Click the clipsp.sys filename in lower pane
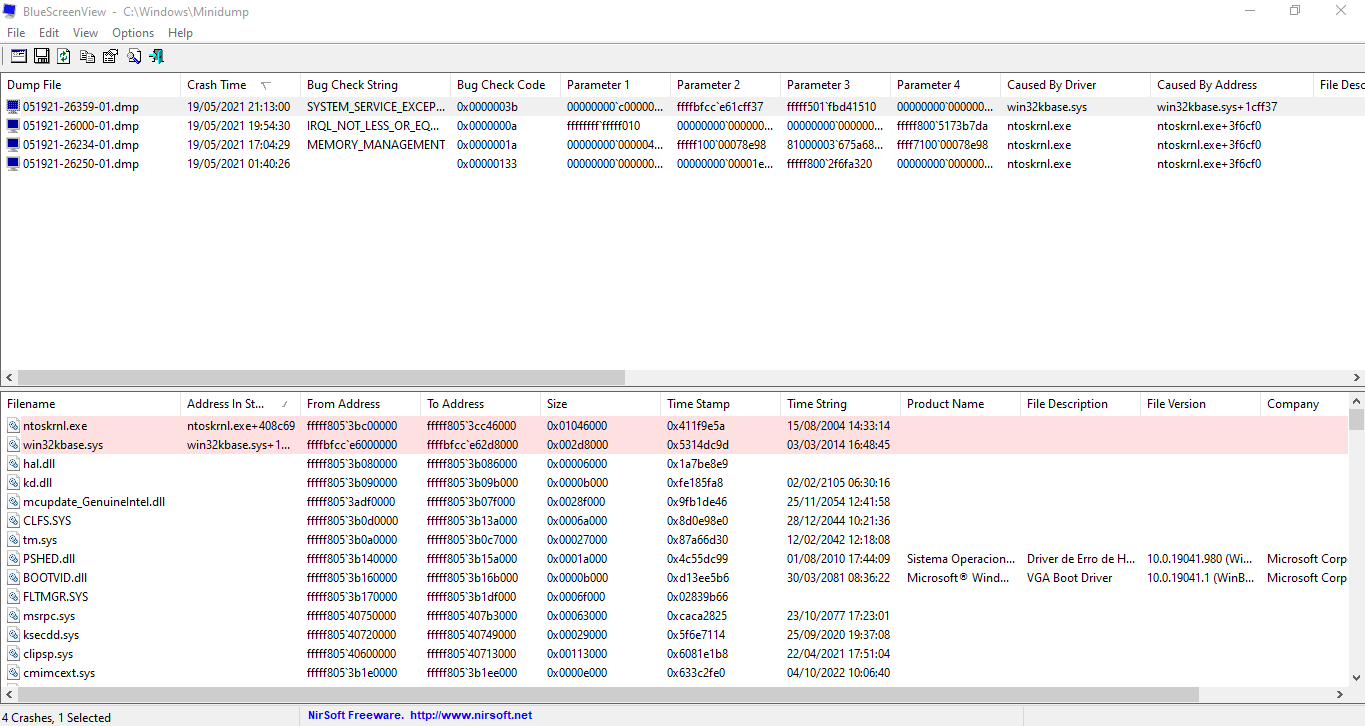The image size is (1365, 726). pyautogui.click(x=48, y=654)
